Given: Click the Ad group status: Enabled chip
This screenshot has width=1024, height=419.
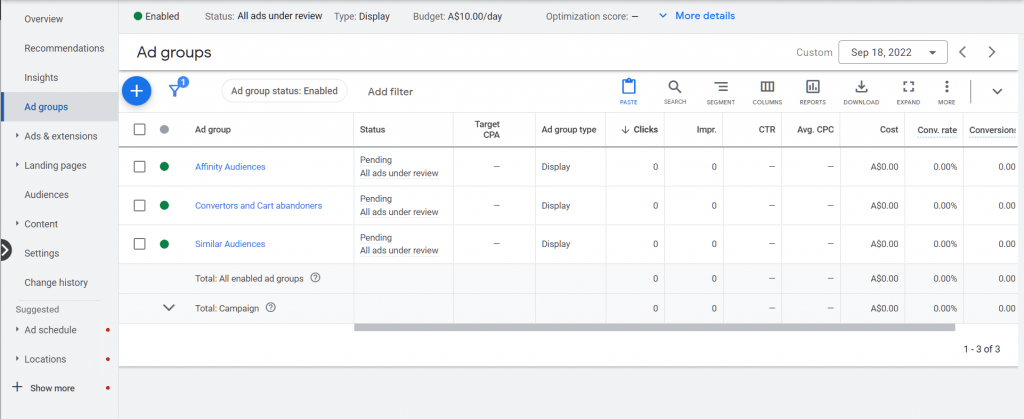Looking at the screenshot, I should (284, 91).
